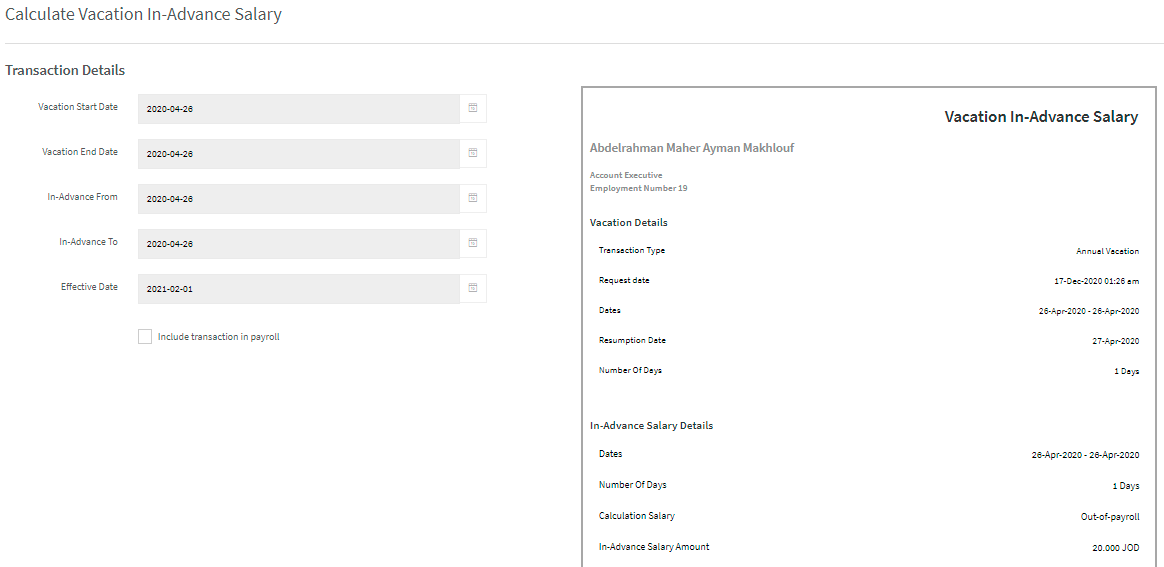
Task: Open calendar picker for In-Advance To
Action: click(473, 243)
